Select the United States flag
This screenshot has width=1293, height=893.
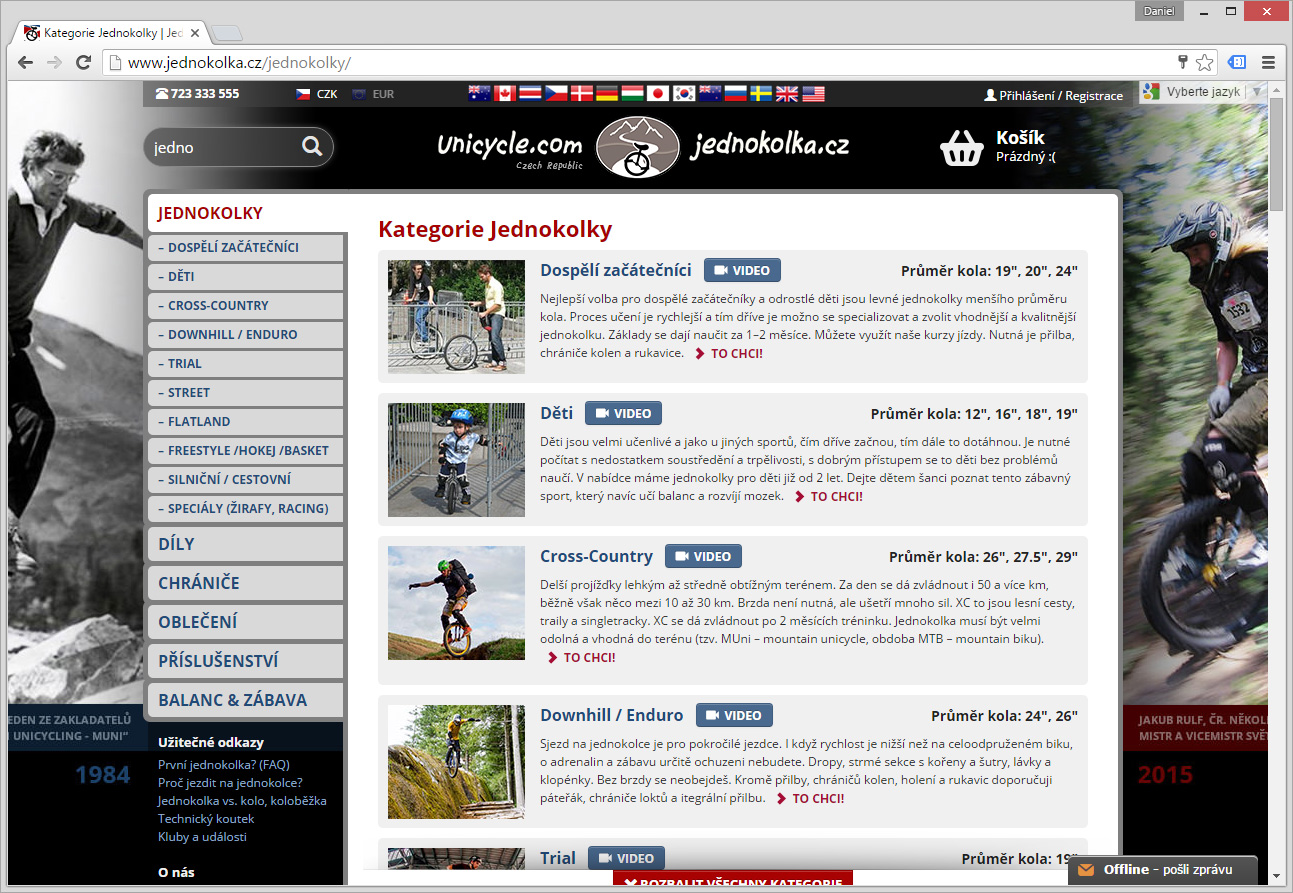pyautogui.click(x=813, y=94)
